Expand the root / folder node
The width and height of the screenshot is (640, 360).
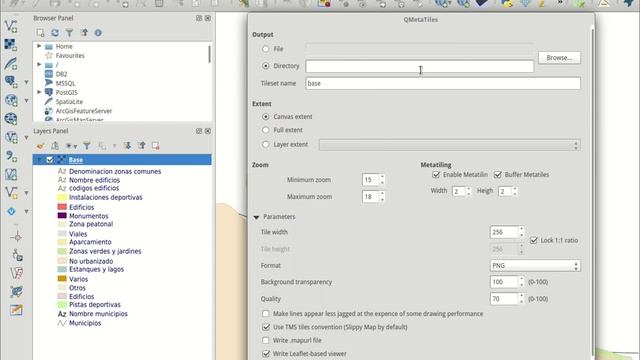pos(39,64)
